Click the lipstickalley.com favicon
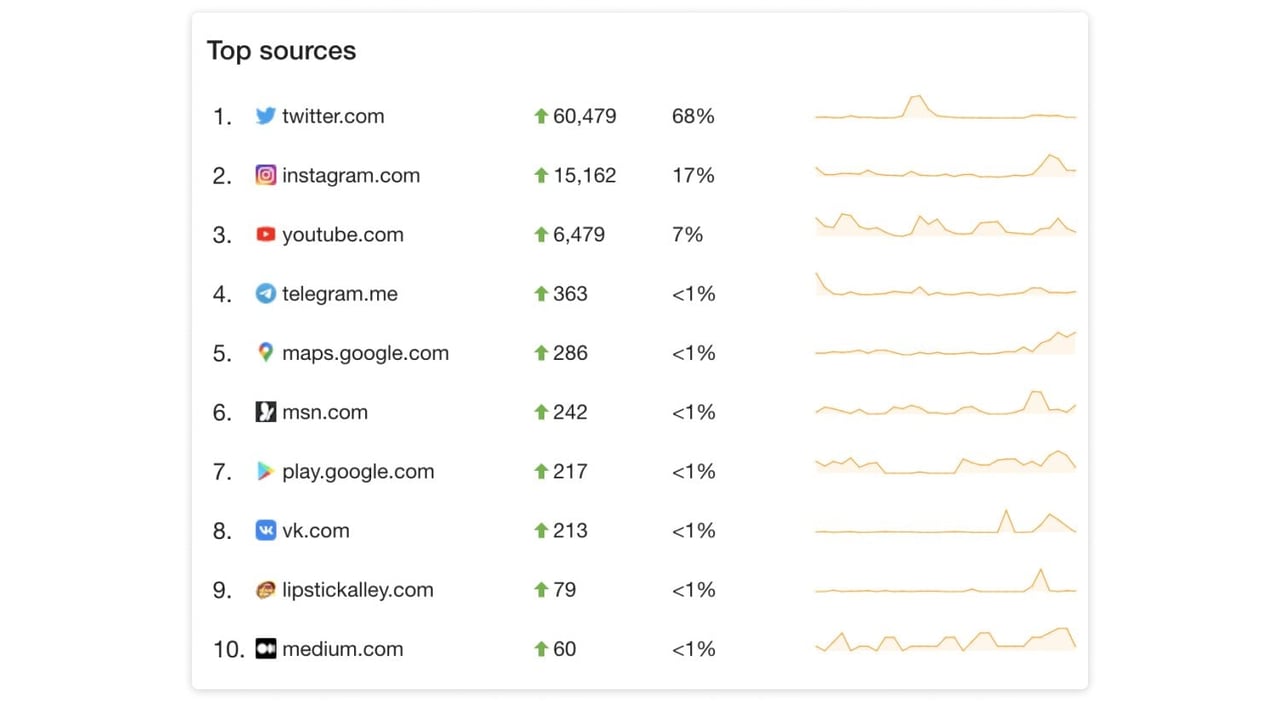Image resolution: width=1280 pixels, height=701 pixels. click(x=265, y=590)
